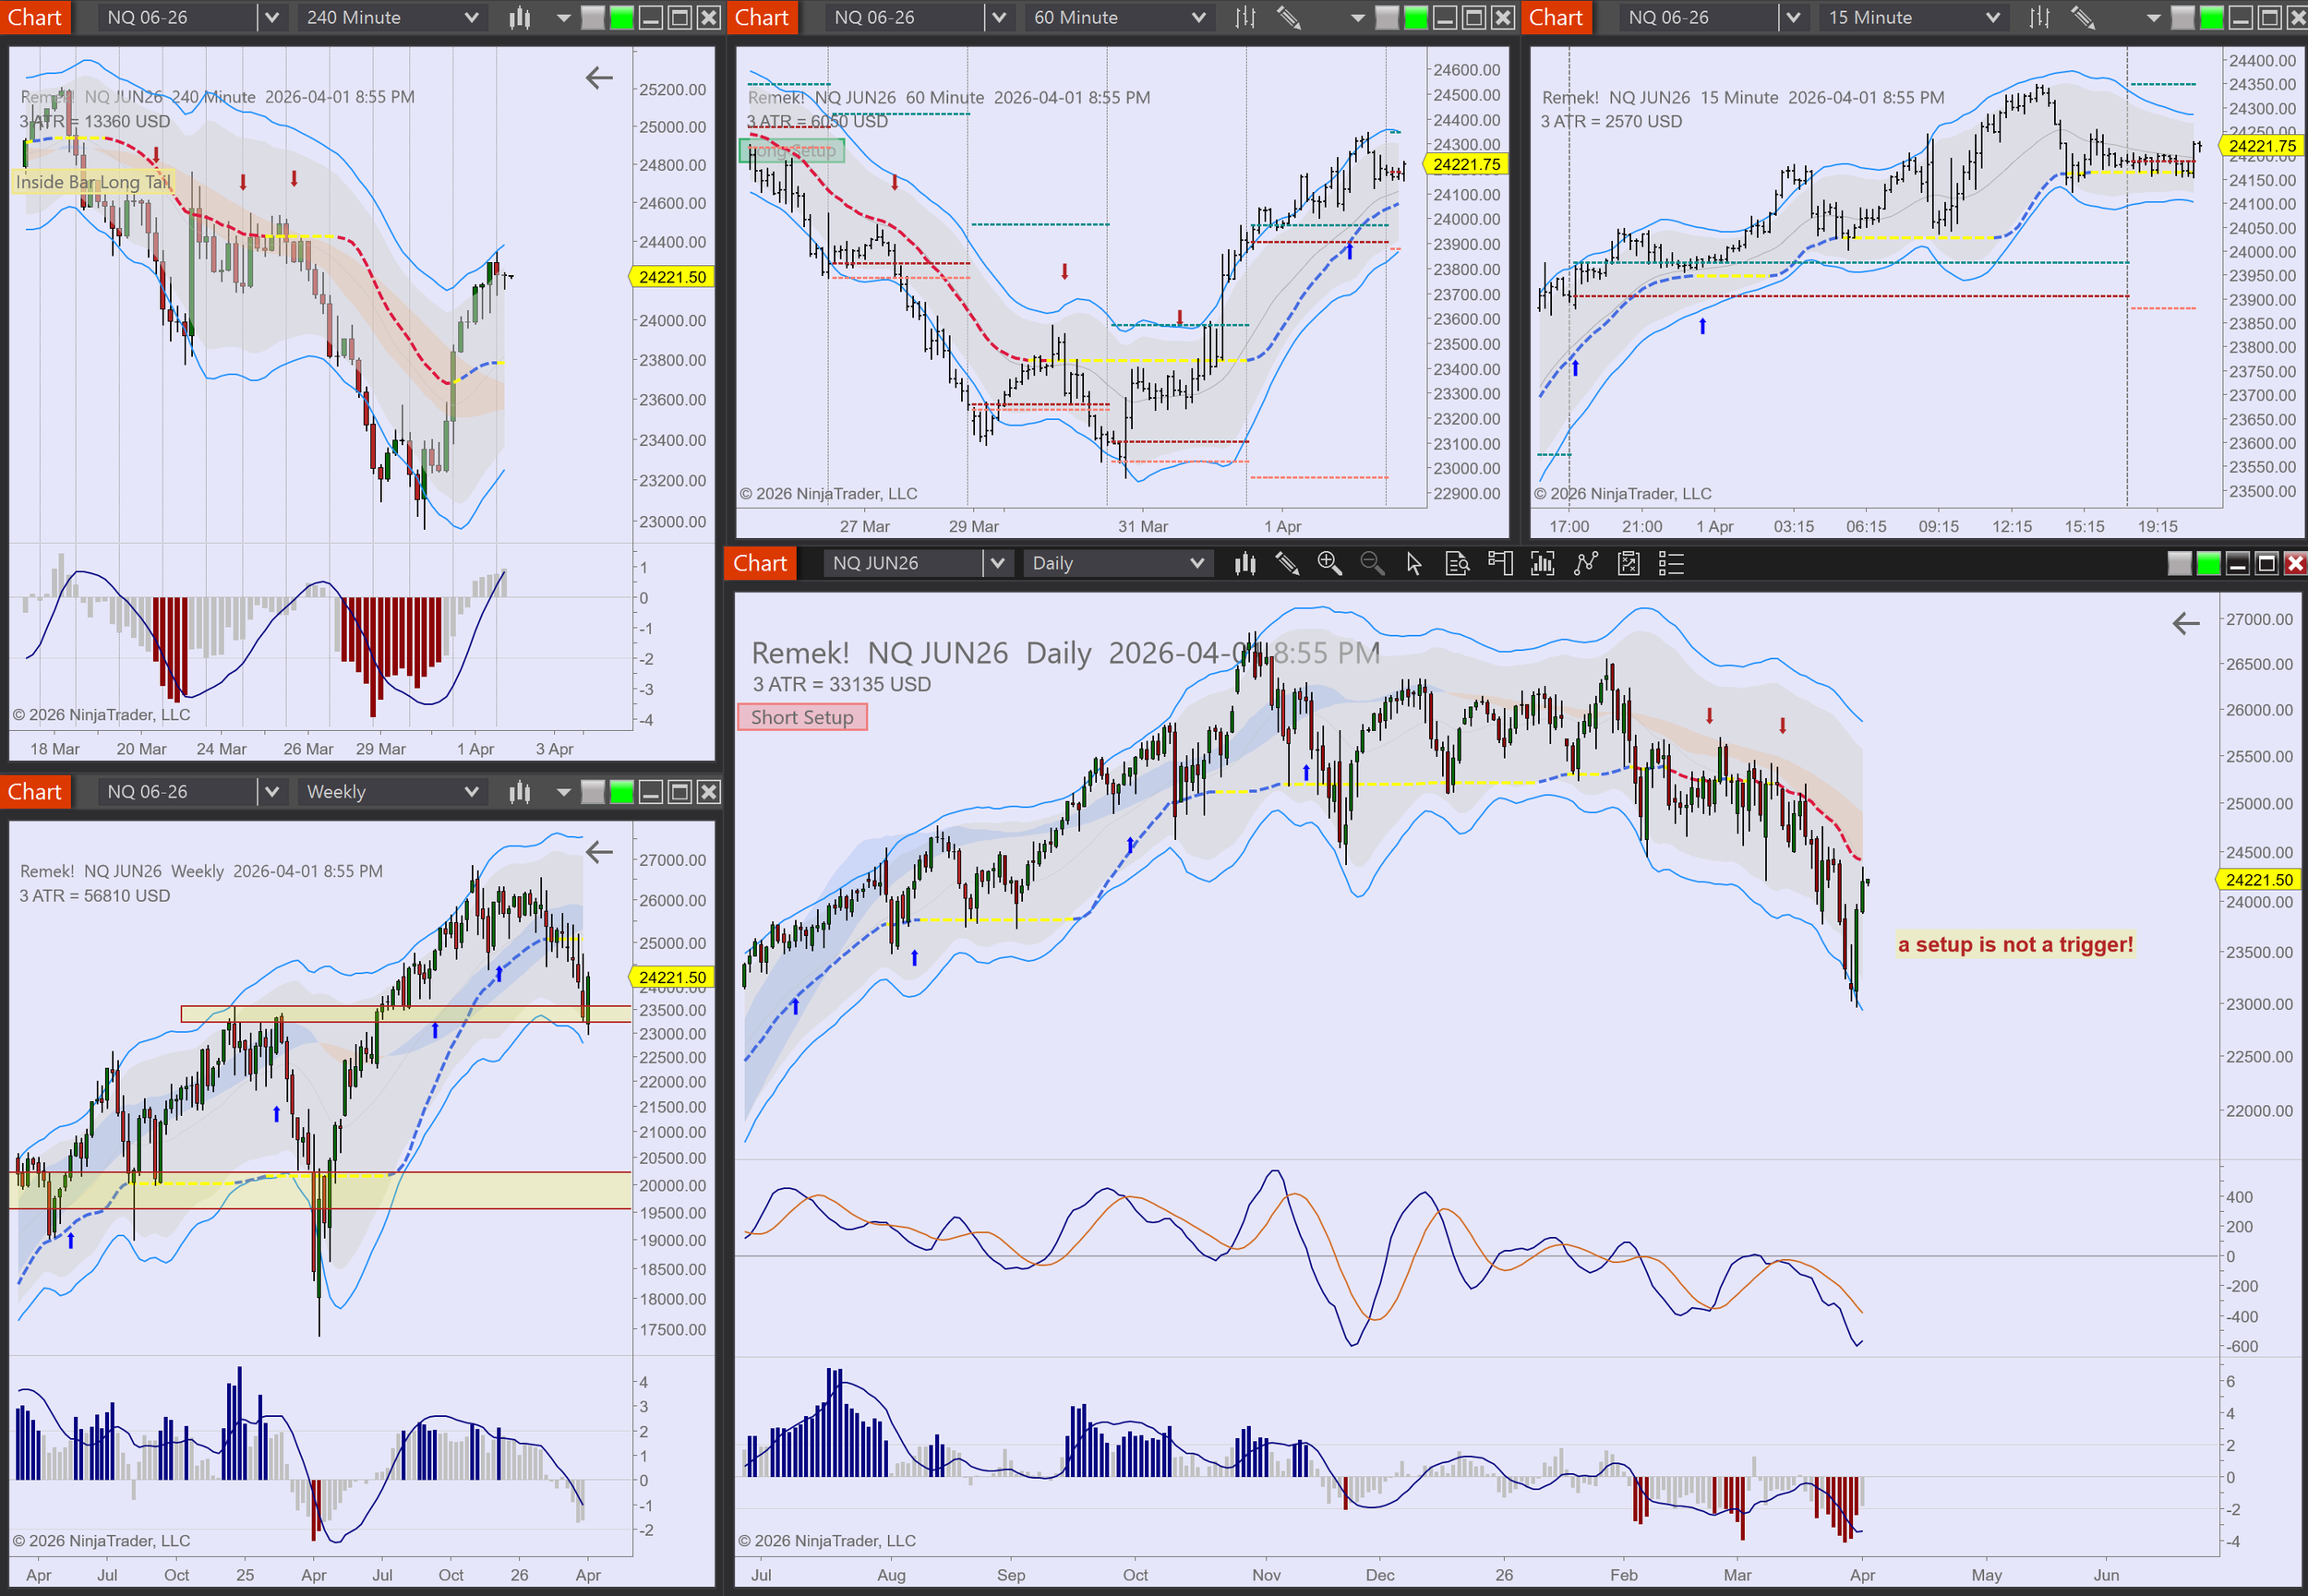Viewport: 2308px width, 1596px height.
Task: Select the cursor pointer tool on Daily chart
Action: (1413, 564)
